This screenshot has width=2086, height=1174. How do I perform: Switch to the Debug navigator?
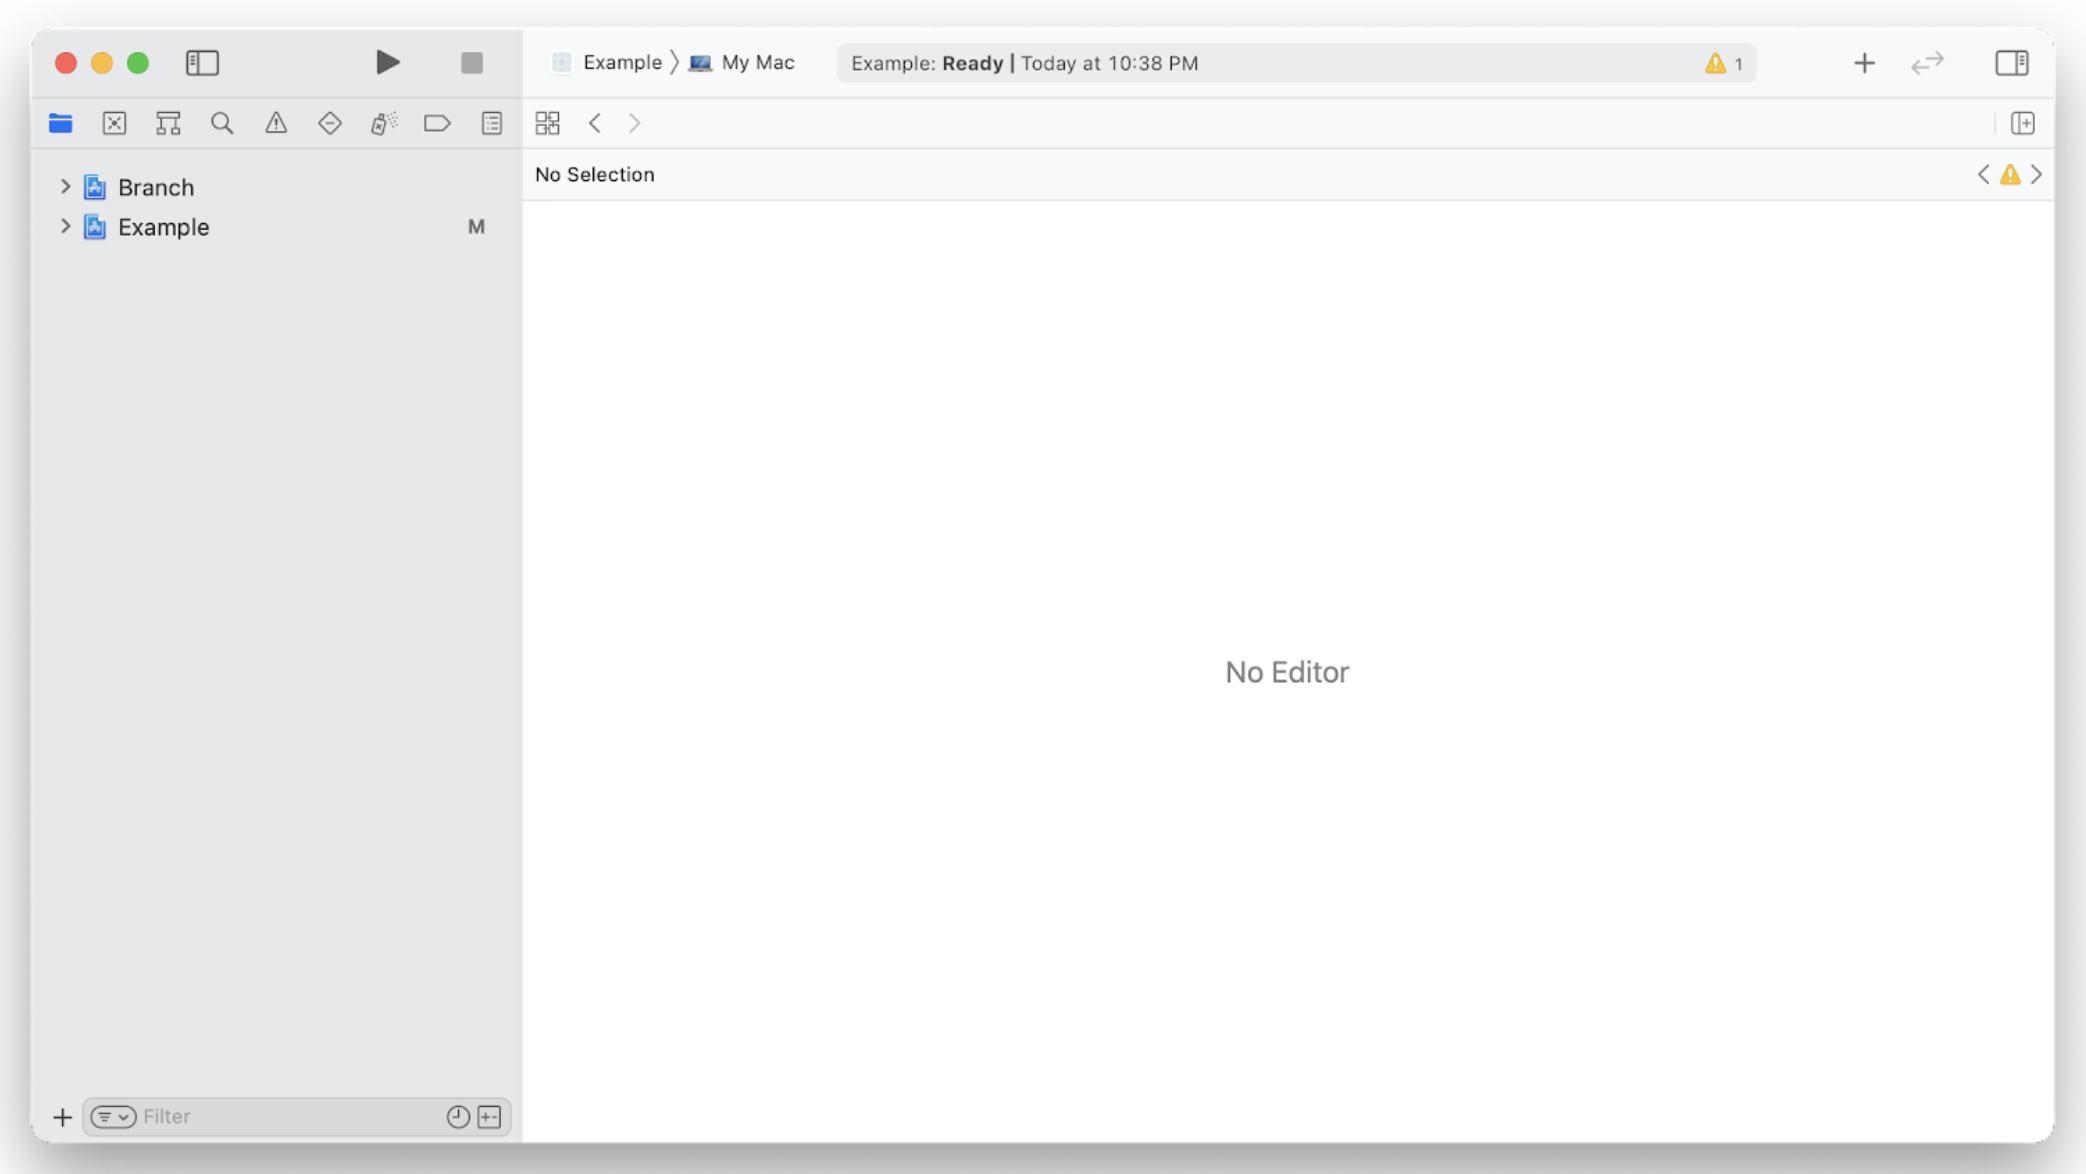coord(384,123)
